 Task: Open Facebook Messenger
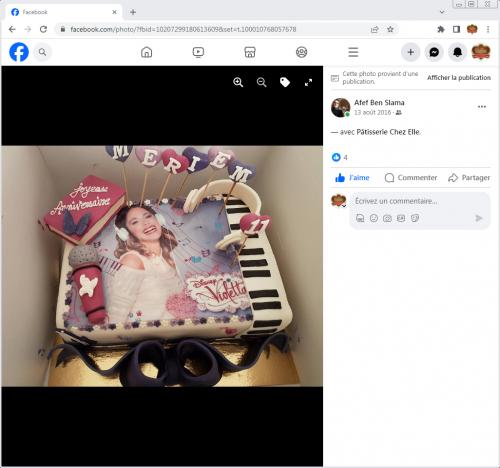click(434, 52)
